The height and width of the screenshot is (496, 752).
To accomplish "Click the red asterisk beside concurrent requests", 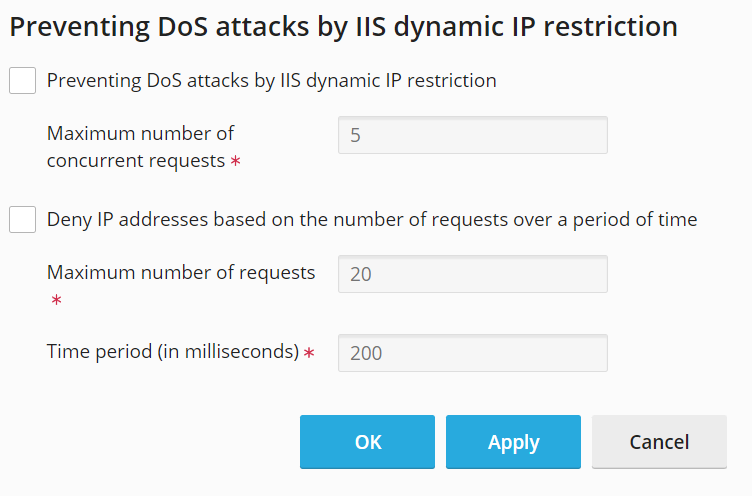I will (236, 161).
